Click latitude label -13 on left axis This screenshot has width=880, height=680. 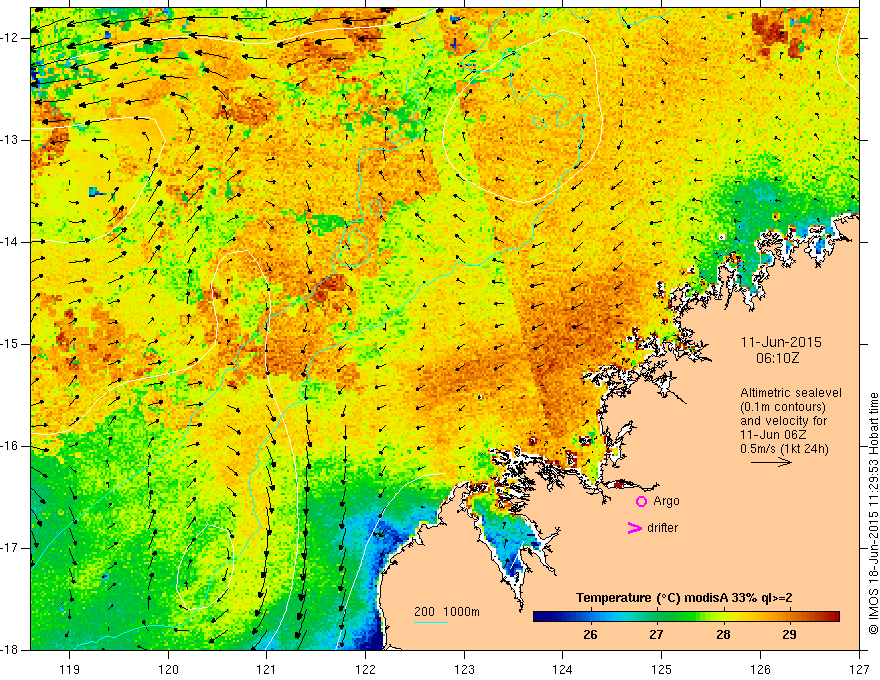(11, 140)
